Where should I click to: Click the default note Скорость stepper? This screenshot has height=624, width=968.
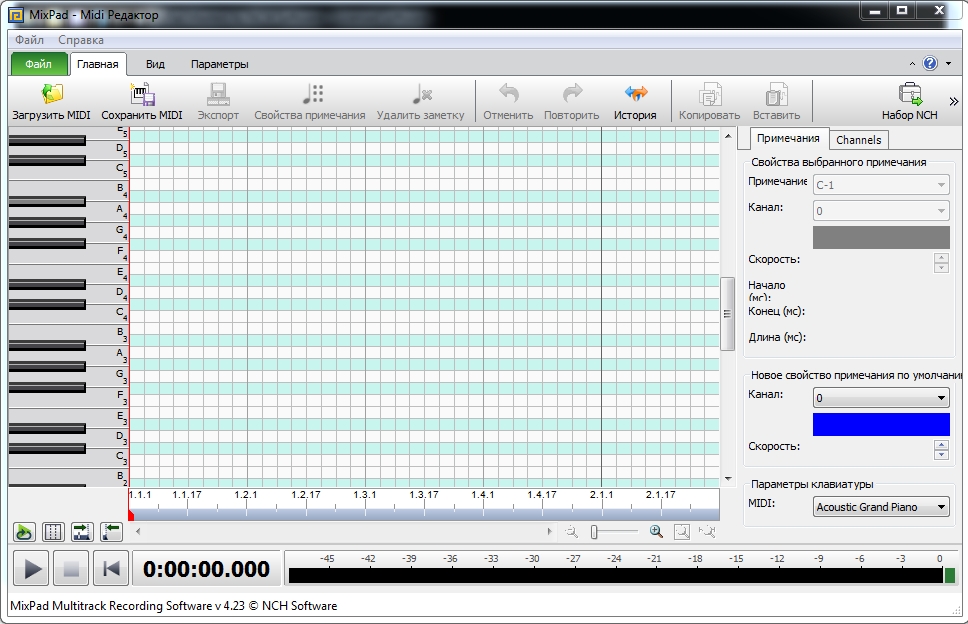pyautogui.click(x=941, y=450)
